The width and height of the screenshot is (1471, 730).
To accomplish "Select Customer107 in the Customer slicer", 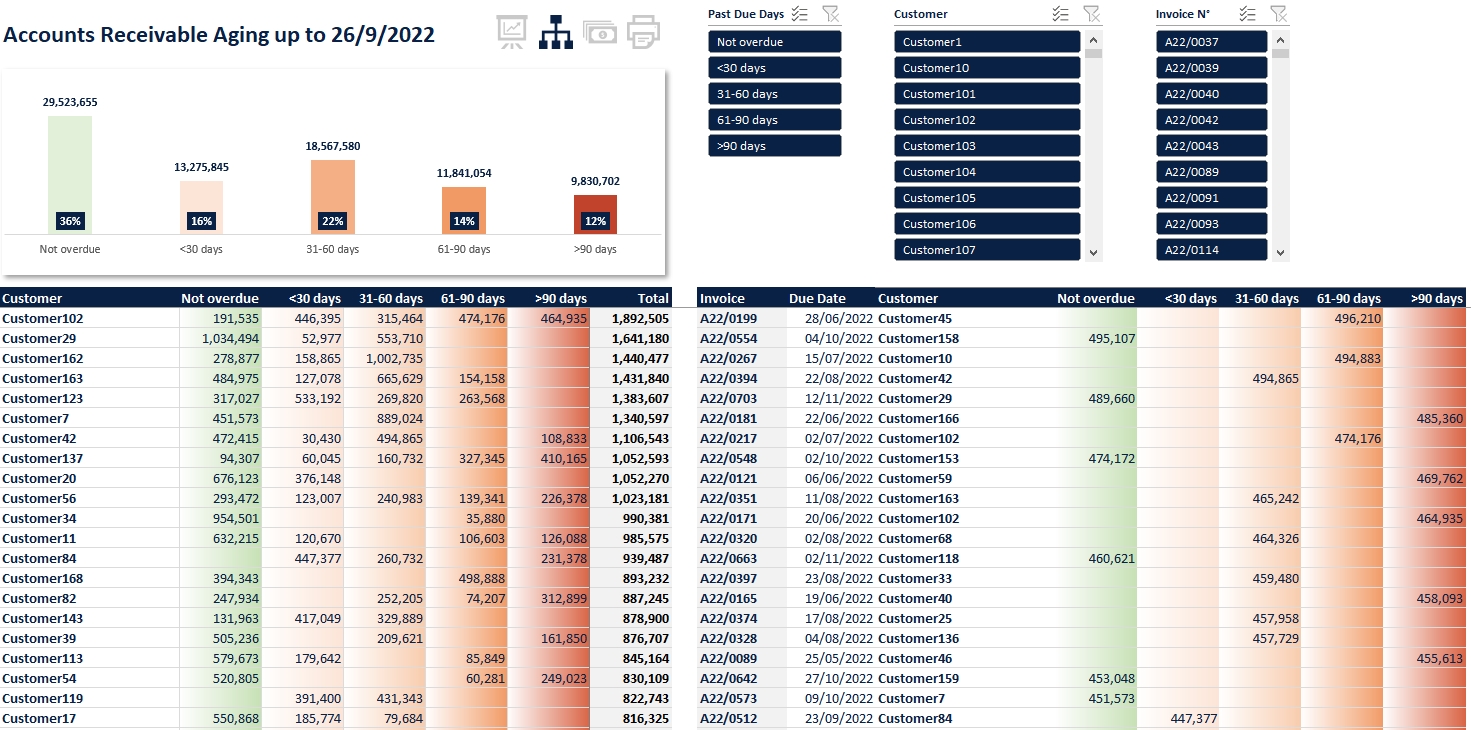I will point(985,249).
